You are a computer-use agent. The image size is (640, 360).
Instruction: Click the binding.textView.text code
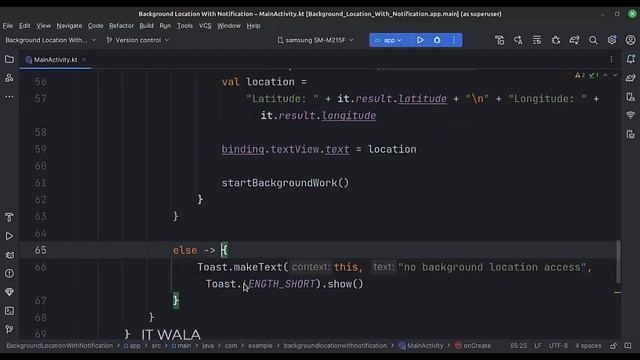point(285,149)
